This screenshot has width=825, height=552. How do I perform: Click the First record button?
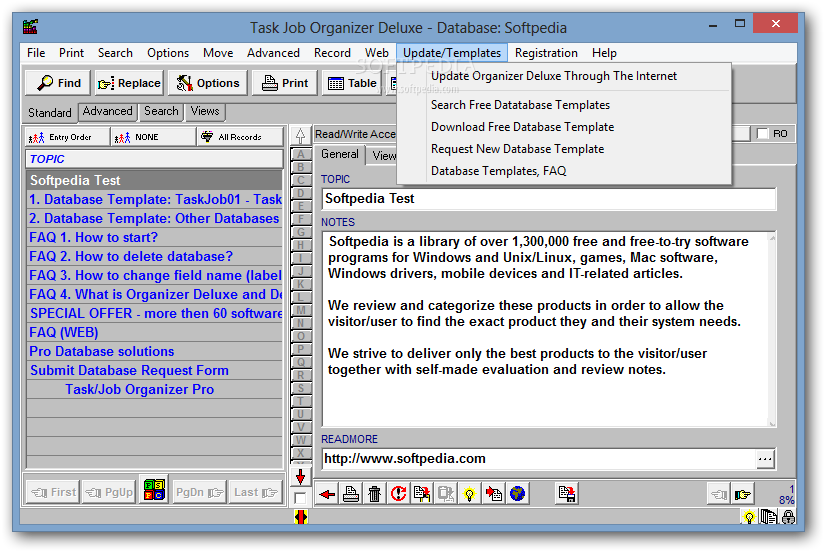(x=53, y=493)
